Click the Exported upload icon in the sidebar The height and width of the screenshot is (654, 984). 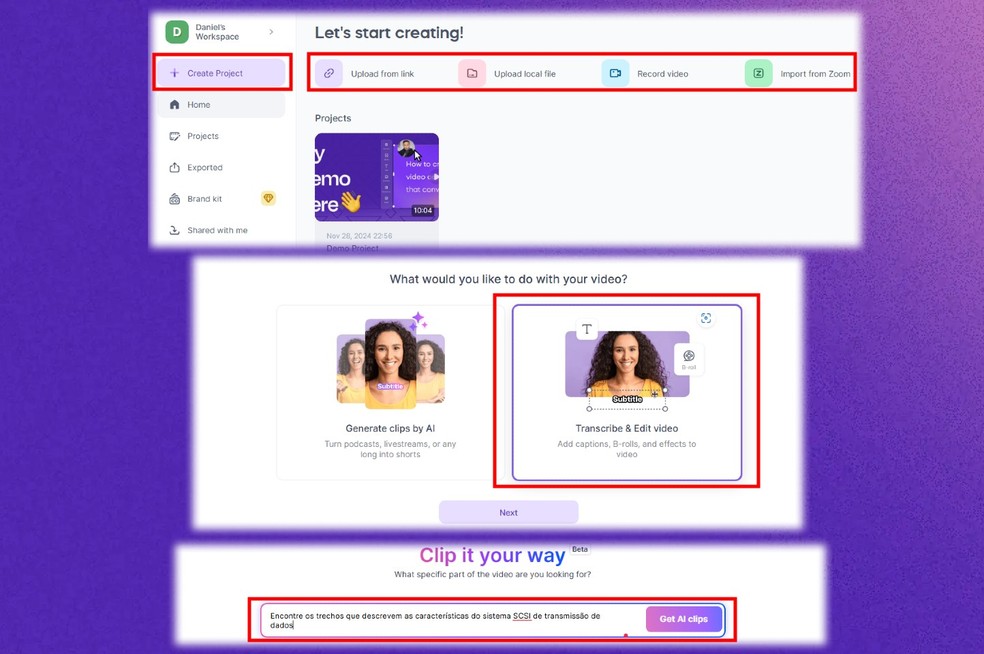(x=174, y=168)
